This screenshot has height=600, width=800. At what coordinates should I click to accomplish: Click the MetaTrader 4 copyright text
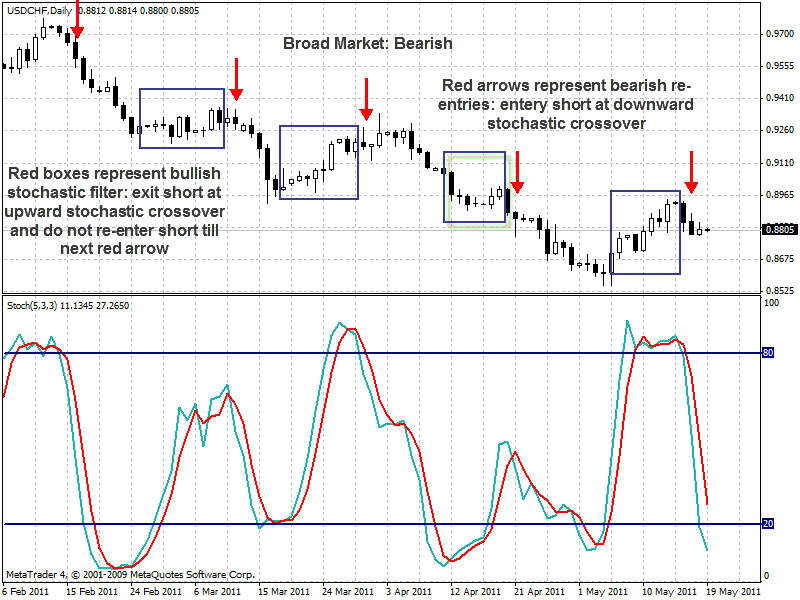click(x=130, y=575)
